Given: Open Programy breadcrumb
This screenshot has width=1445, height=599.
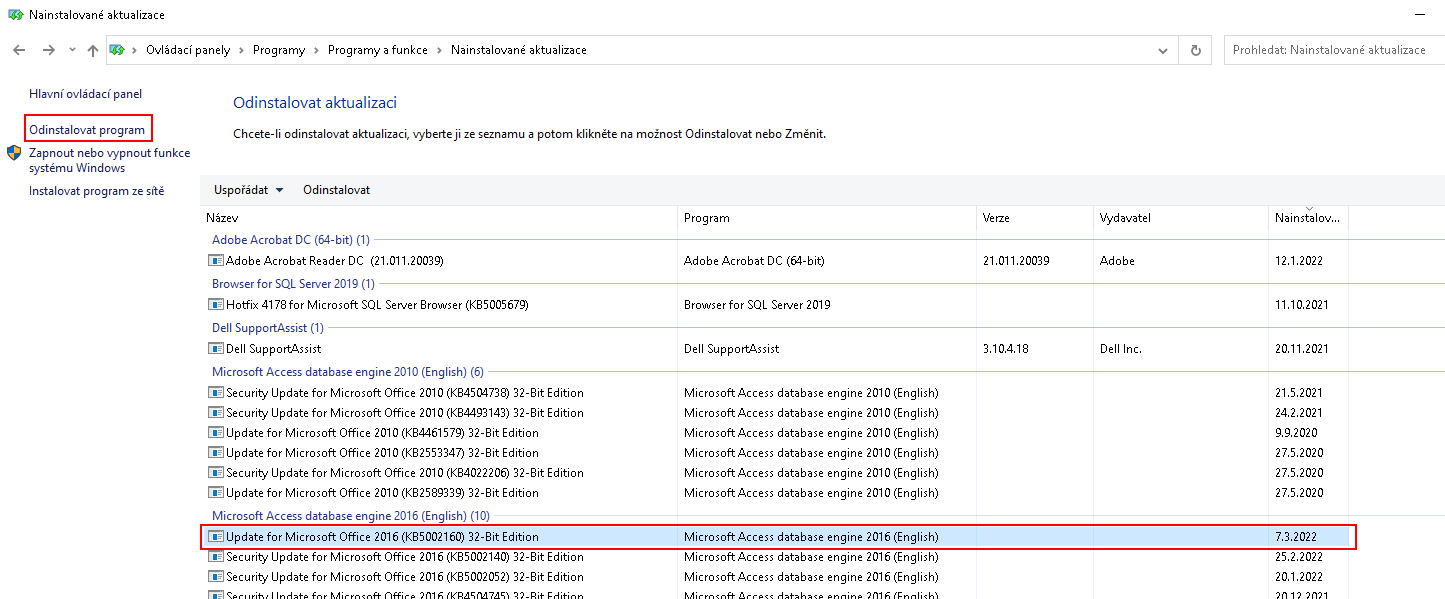Looking at the screenshot, I should (x=279, y=50).
